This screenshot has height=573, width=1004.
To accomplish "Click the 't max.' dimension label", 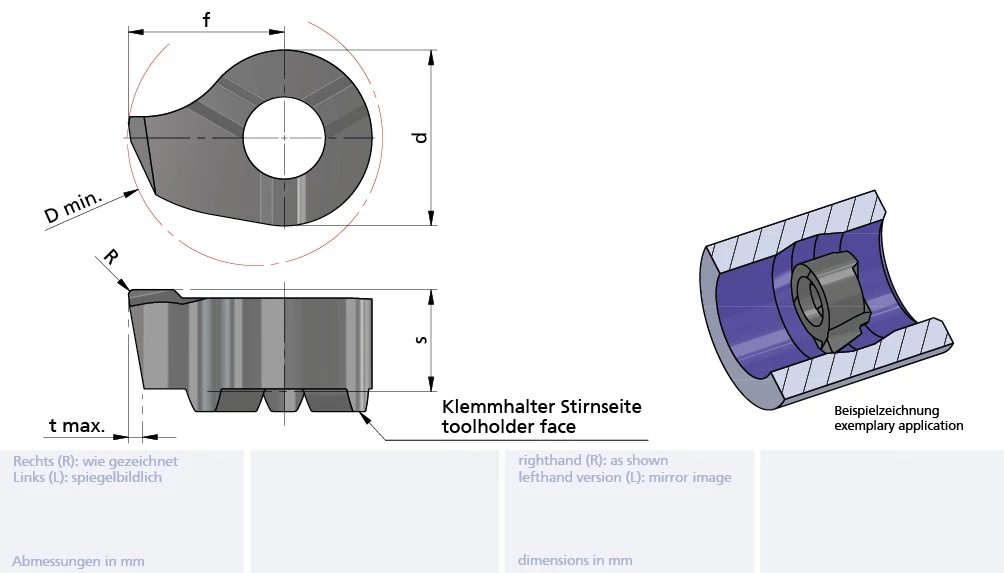I will (77, 426).
